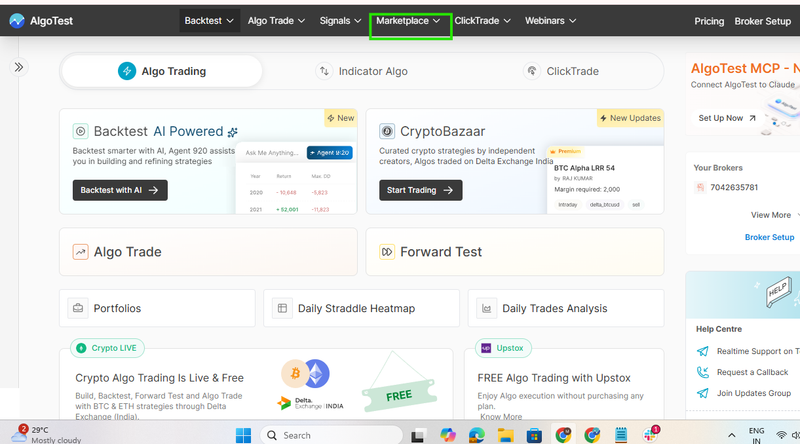Click the Backtest card icon

coord(80,131)
